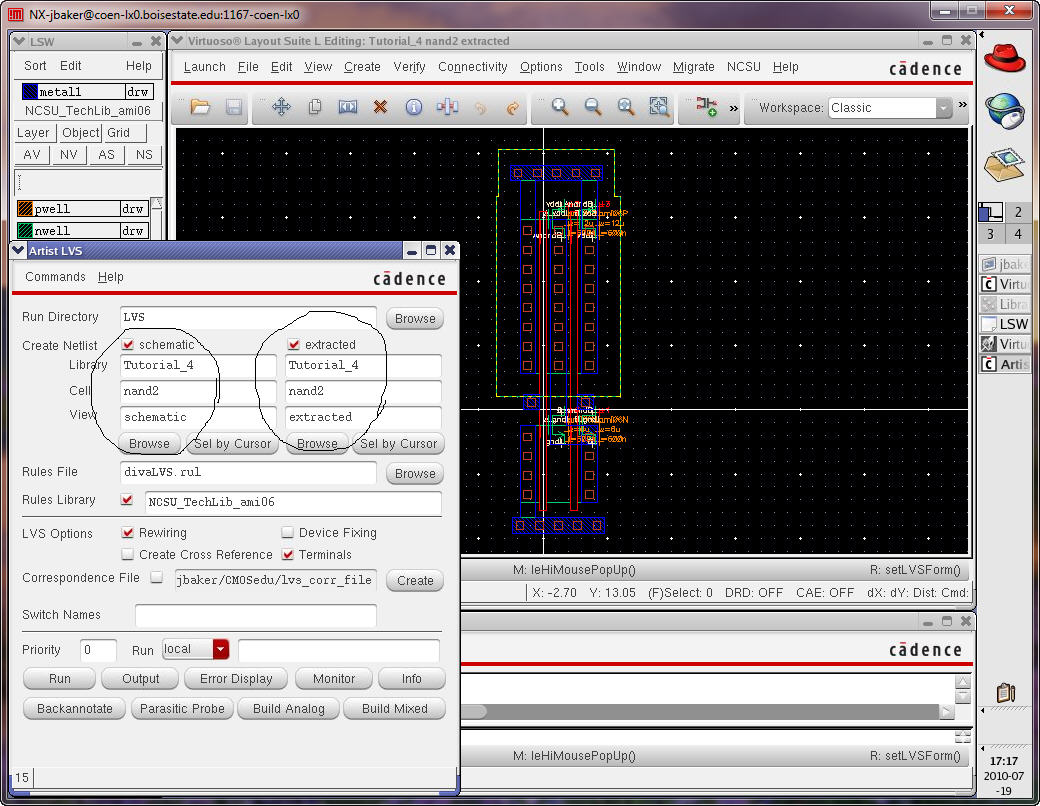Click the Zoom In magnifier icon
The image size is (1040, 806).
point(560,108)
